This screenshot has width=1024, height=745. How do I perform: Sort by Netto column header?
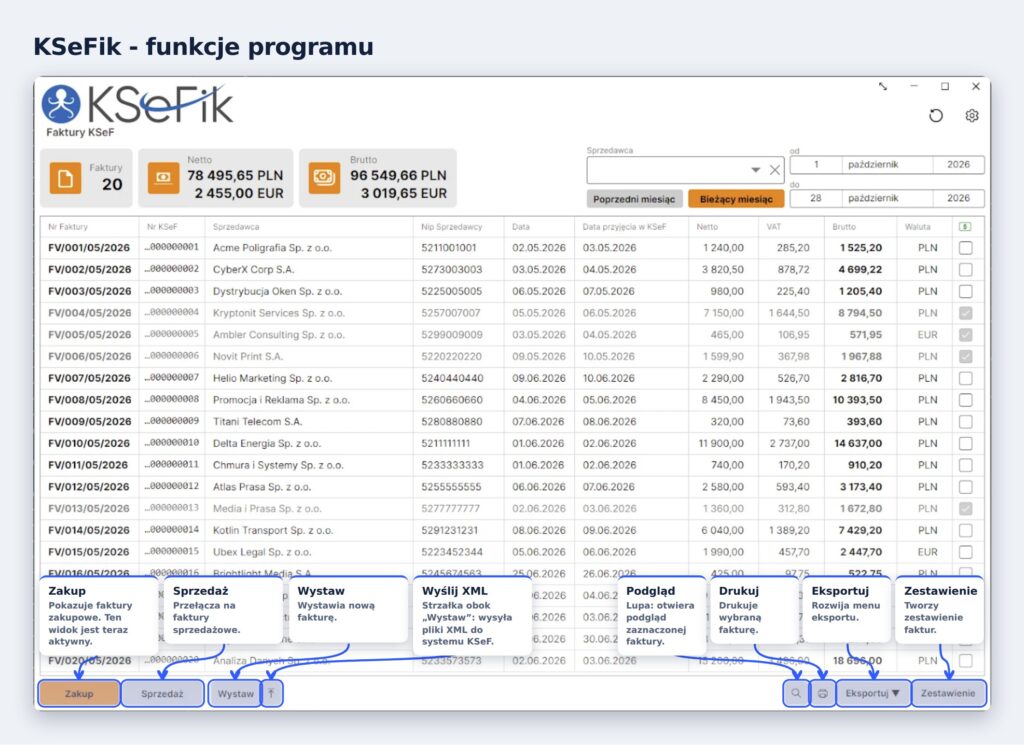pos(707,227)
